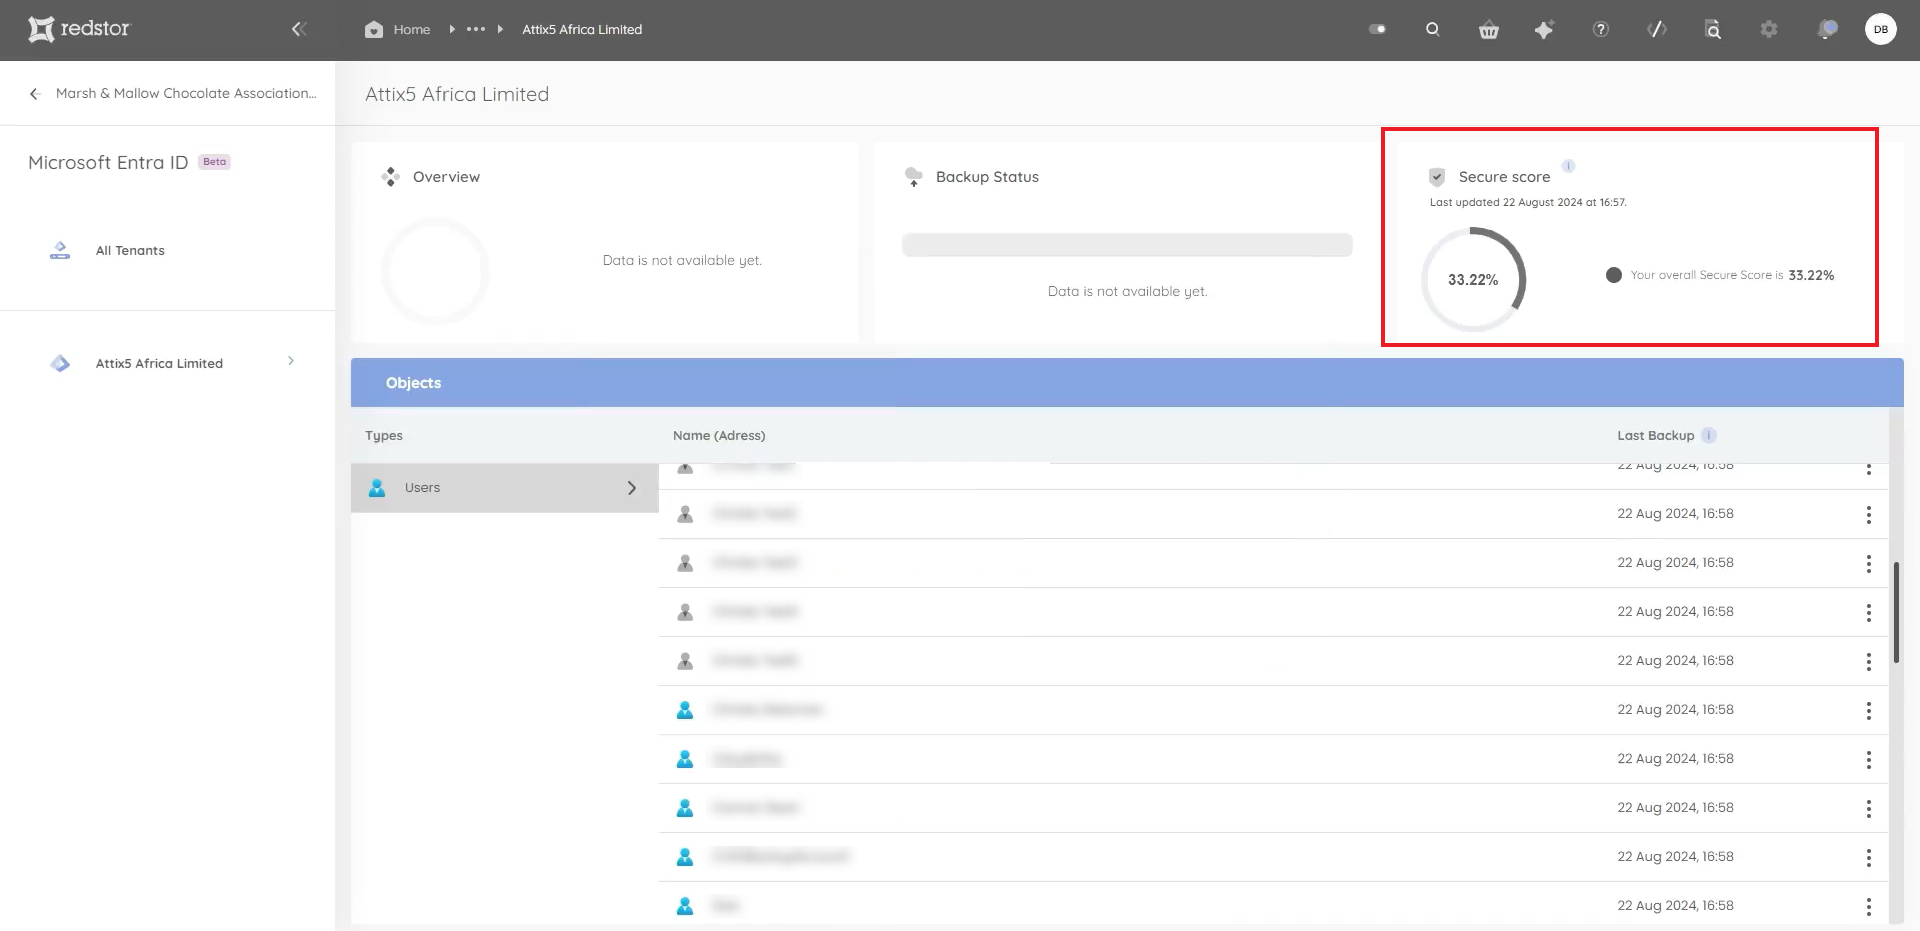Viewport: 1920px width, 931px height.
Task: Toggle the switch in the top bar
Action: click(x=1378, y=29)
